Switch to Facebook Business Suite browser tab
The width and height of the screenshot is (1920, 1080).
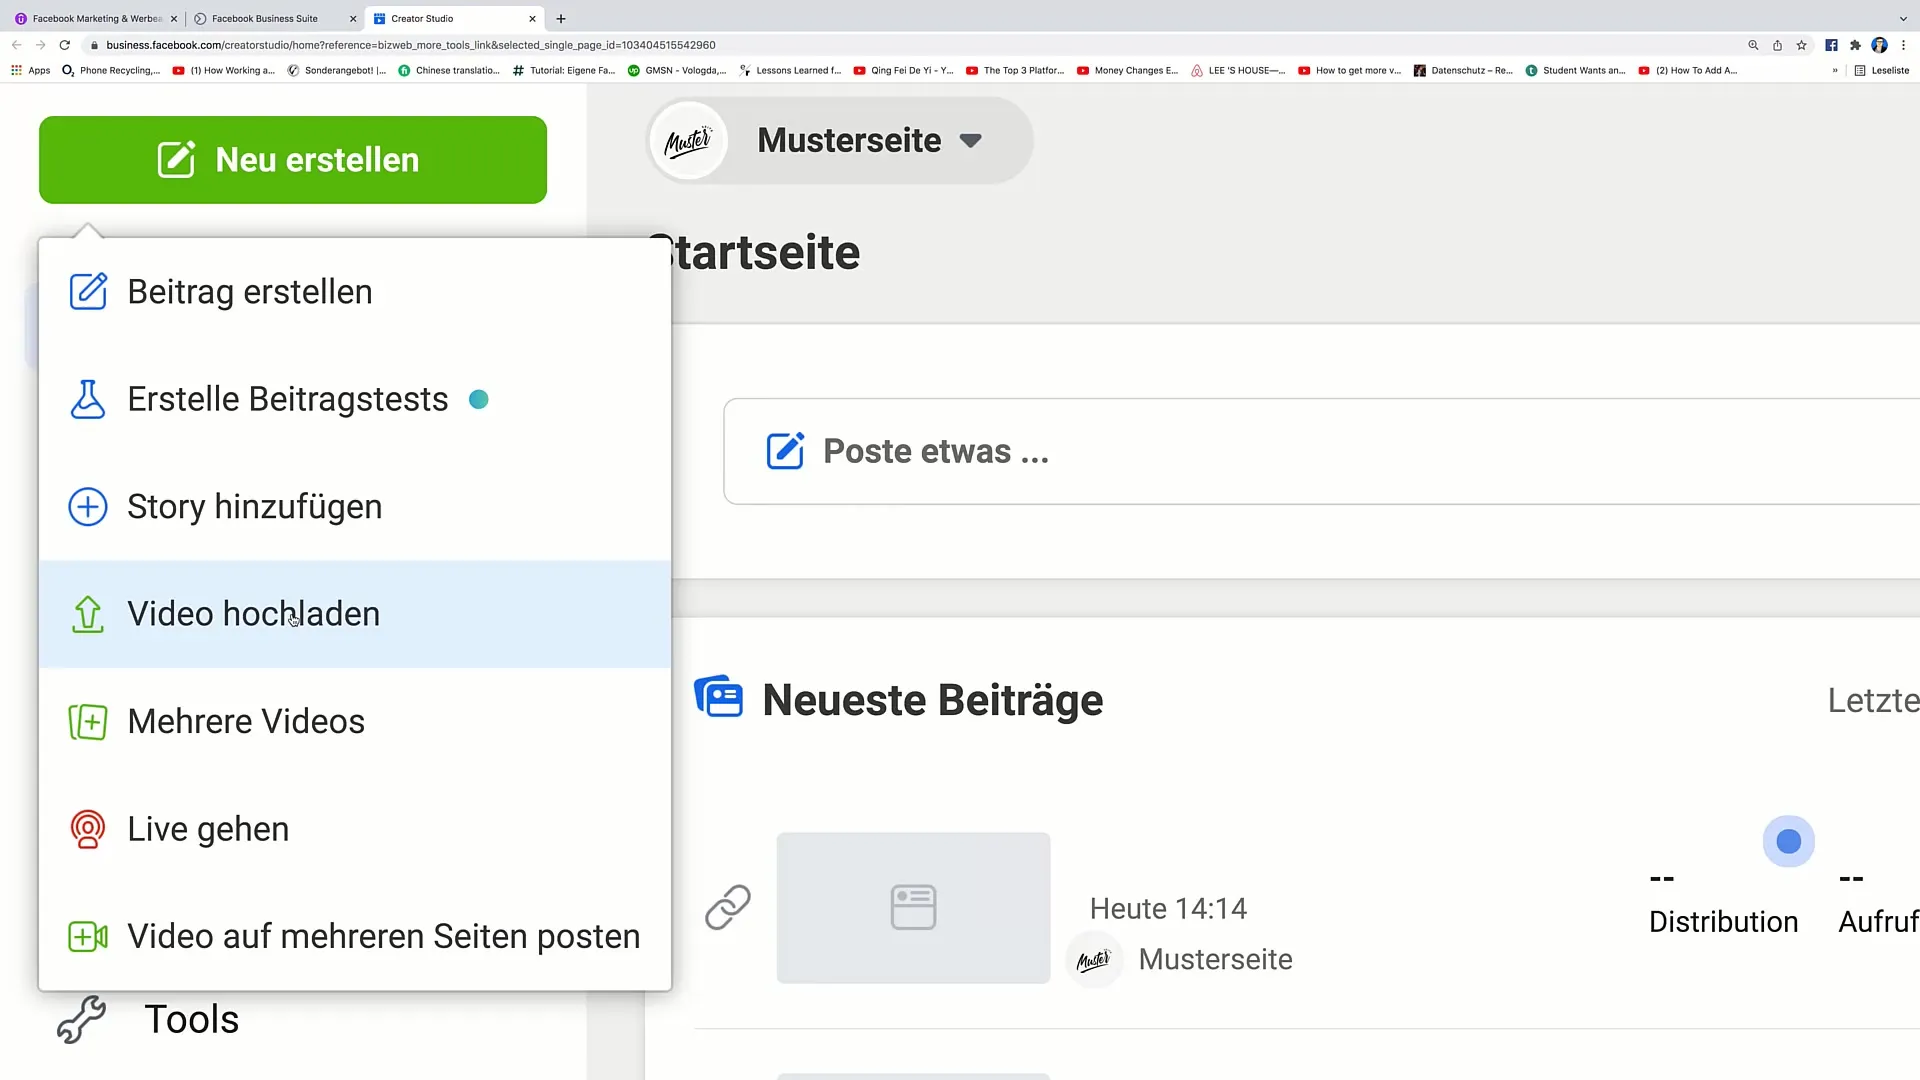pos(265,19)
